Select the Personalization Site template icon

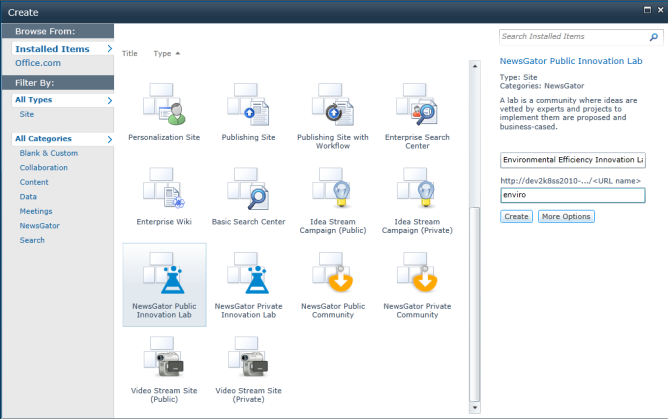coord(165,105)
